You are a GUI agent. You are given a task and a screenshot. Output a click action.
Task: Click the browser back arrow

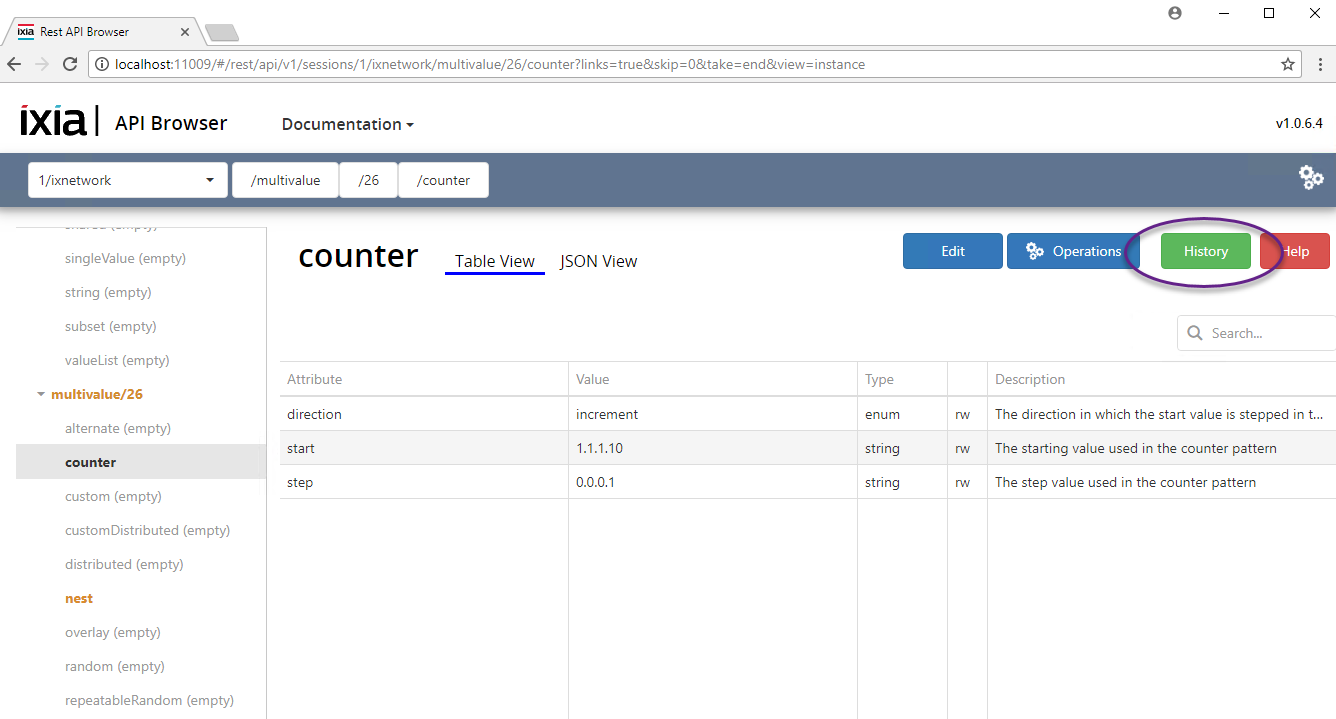14,64
